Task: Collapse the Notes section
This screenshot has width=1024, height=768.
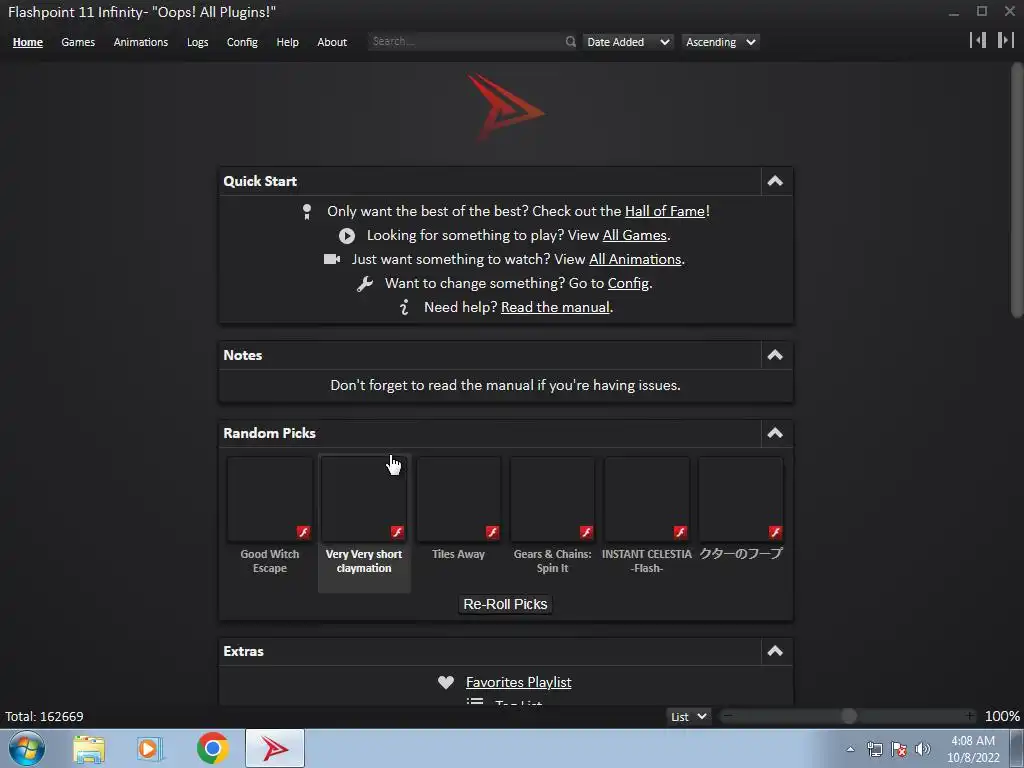Action: point(775,355)
